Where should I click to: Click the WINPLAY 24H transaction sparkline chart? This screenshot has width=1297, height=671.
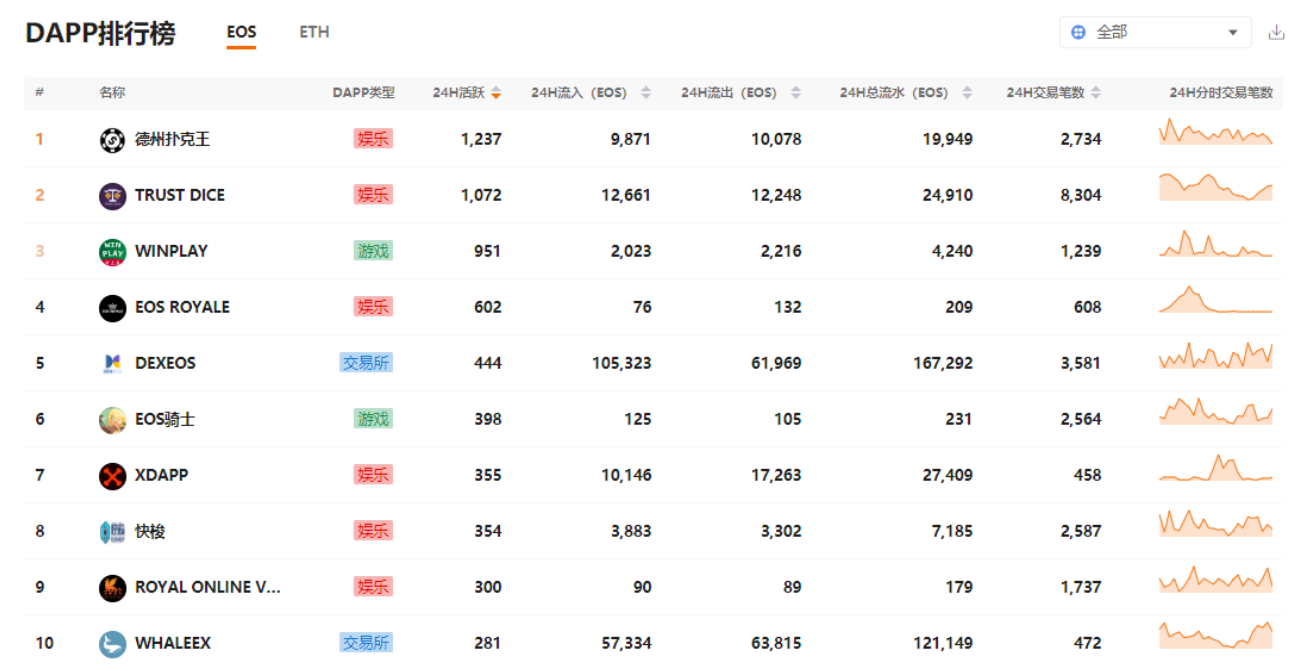[1216, 244]
